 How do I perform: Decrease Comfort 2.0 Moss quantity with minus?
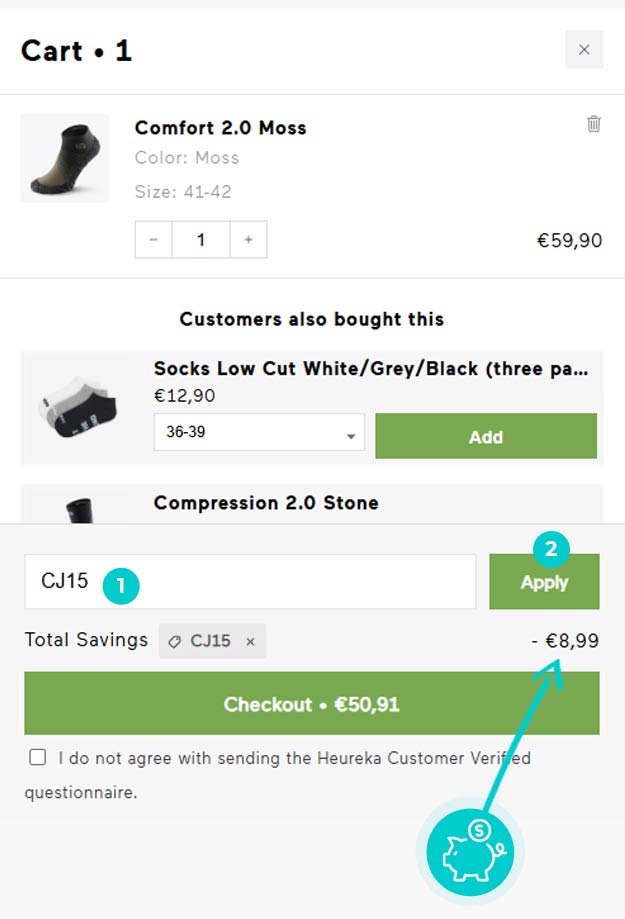154,239
